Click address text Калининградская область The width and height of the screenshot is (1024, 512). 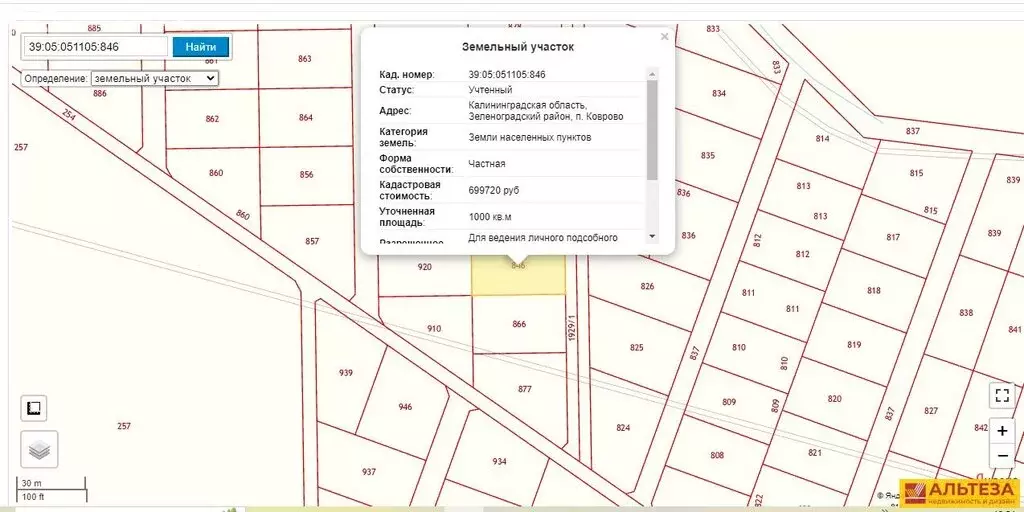click(x=528, y=105)
